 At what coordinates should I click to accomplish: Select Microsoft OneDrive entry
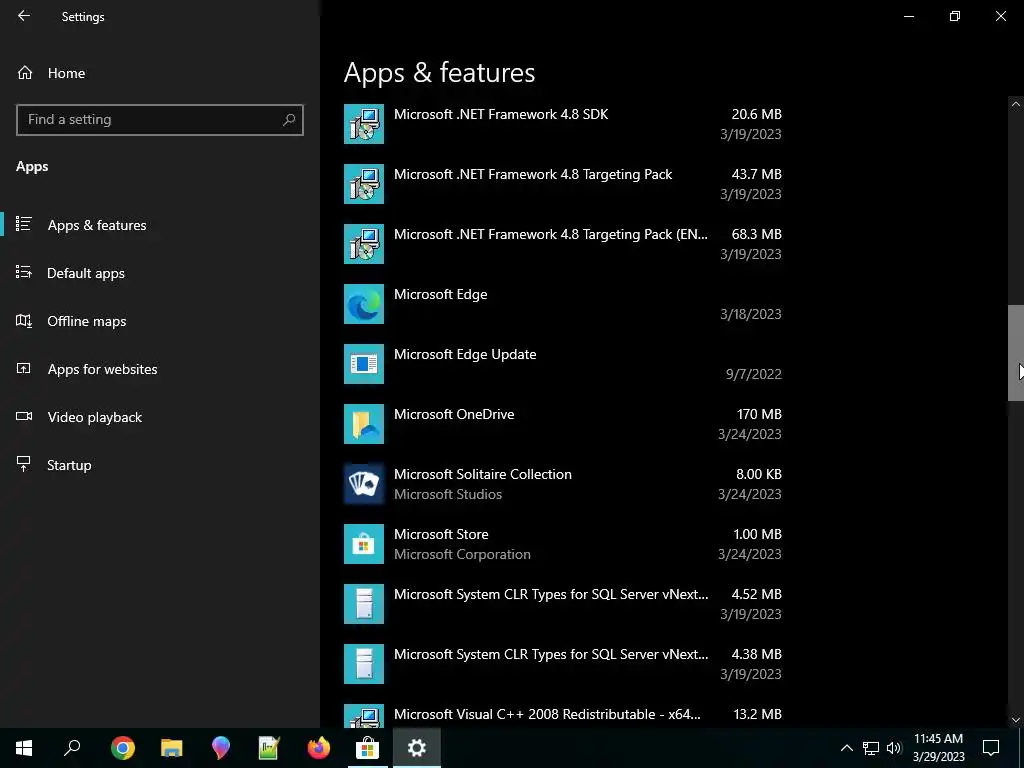[x=563, y=424]
